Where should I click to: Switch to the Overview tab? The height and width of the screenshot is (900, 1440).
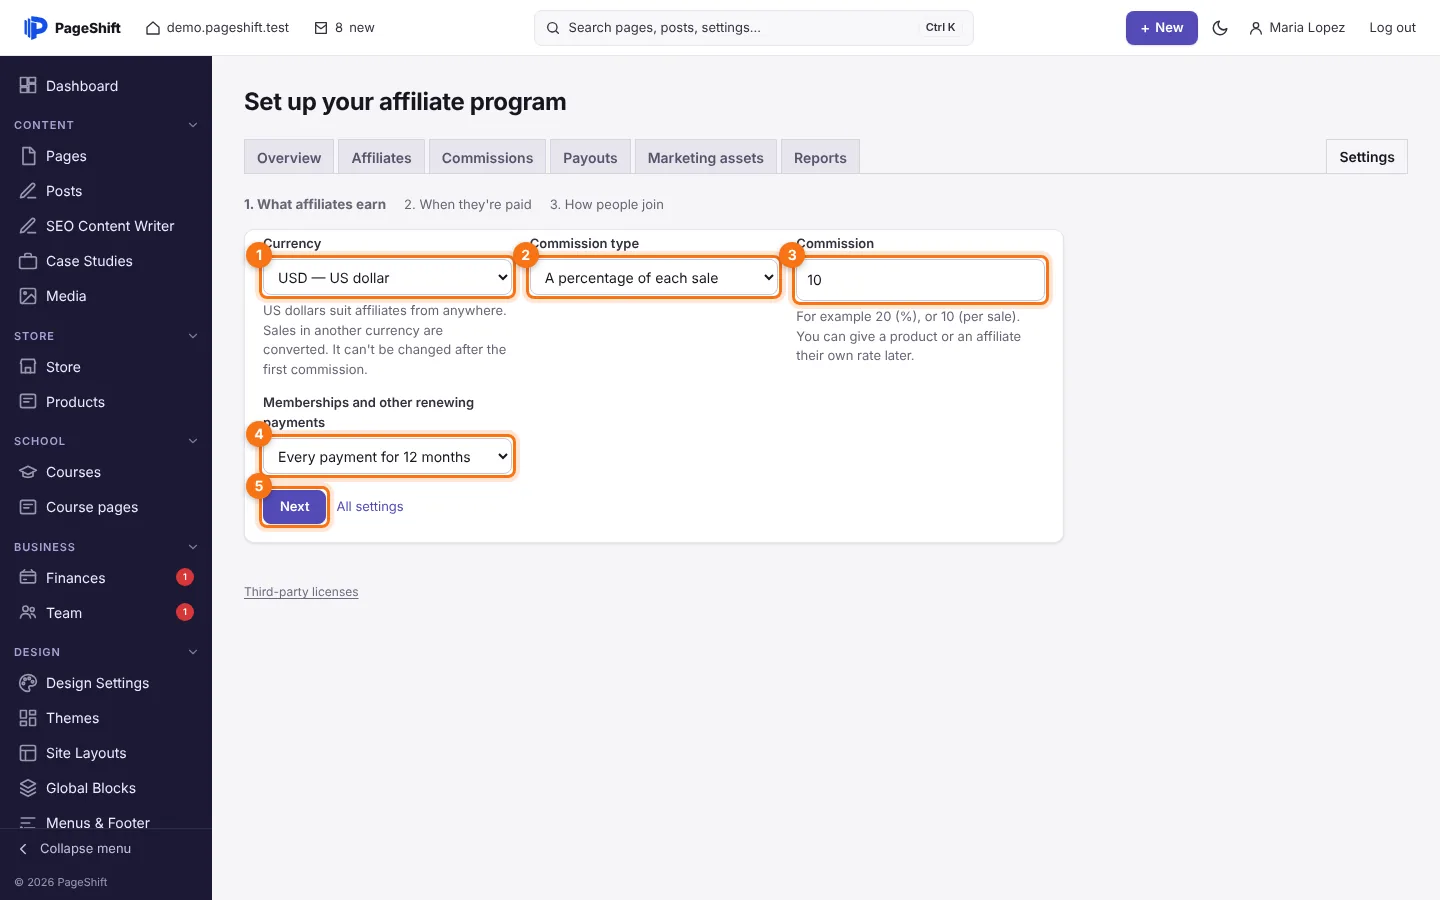click(x=289, y=157)
